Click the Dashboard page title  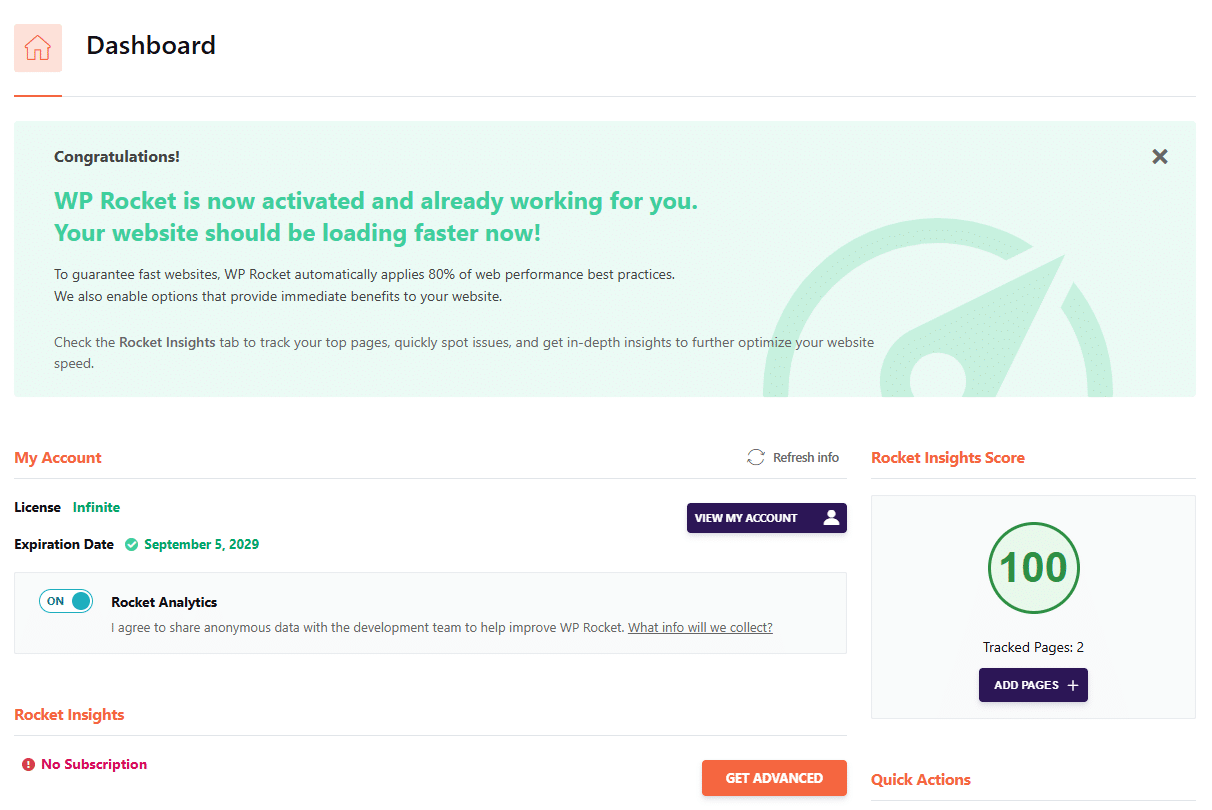tap(151, 46)
